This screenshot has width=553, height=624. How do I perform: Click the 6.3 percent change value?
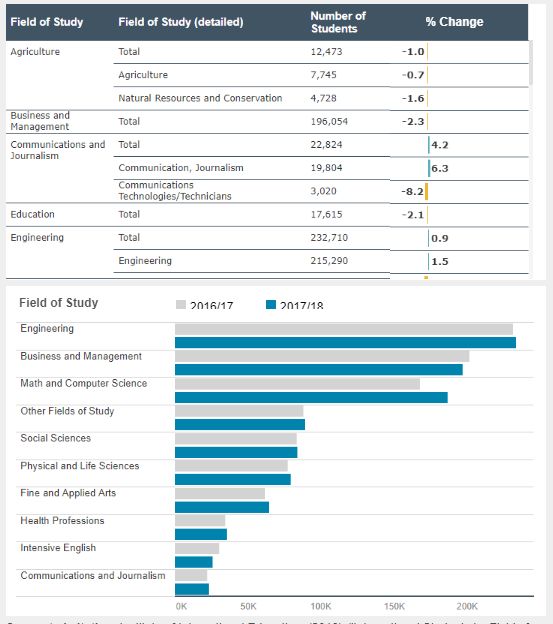(x=440, y=168)
